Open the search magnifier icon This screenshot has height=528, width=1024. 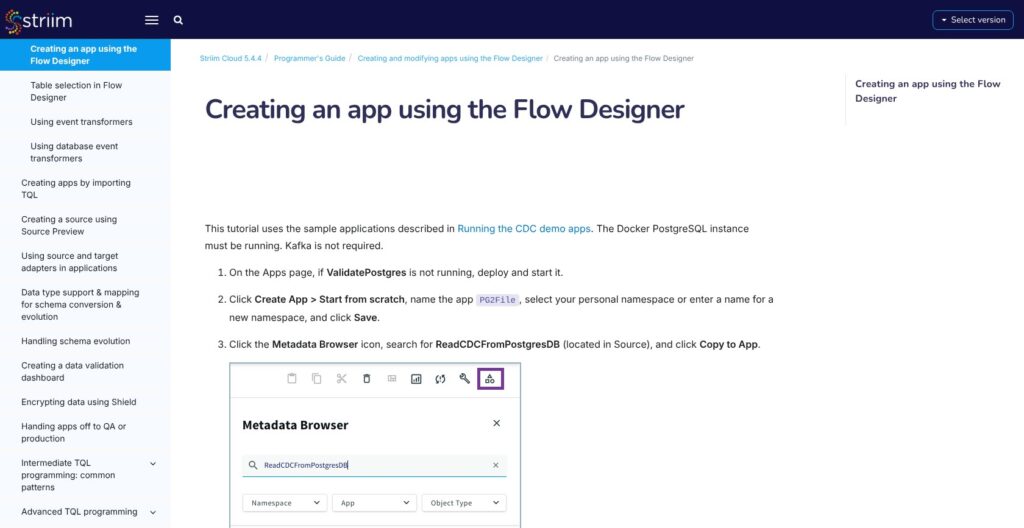tap(178, 20)
